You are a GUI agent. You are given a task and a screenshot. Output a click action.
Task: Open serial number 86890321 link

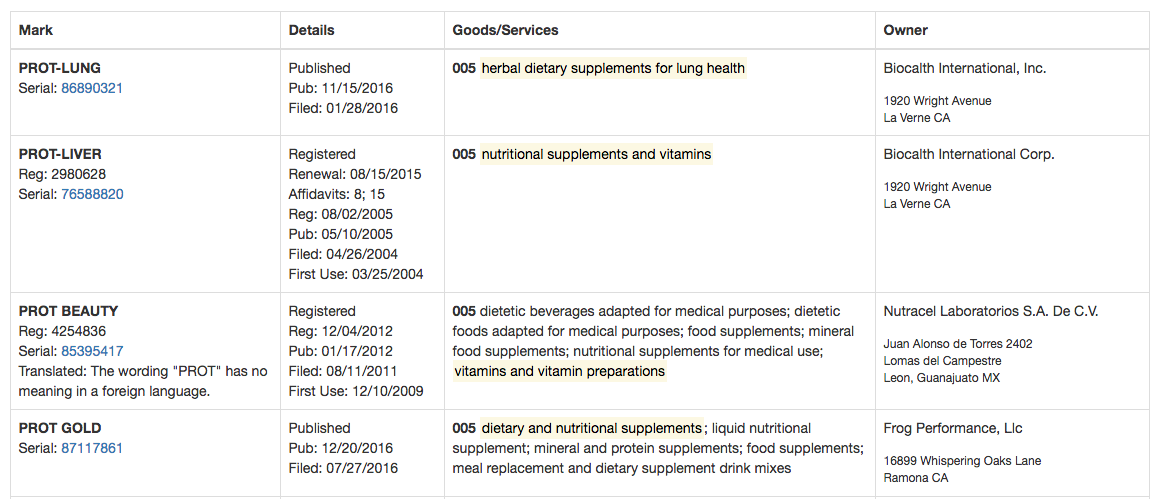pyautogui.click(x=92, y=88)
